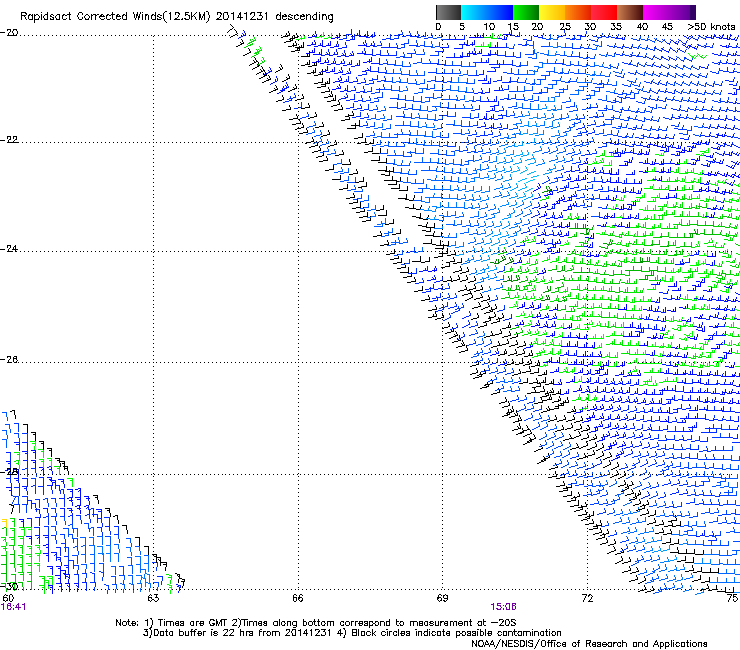Select the green 15-20 knots color swatch
Viewport: 740px width, 650px height.
tap(526, 12)
